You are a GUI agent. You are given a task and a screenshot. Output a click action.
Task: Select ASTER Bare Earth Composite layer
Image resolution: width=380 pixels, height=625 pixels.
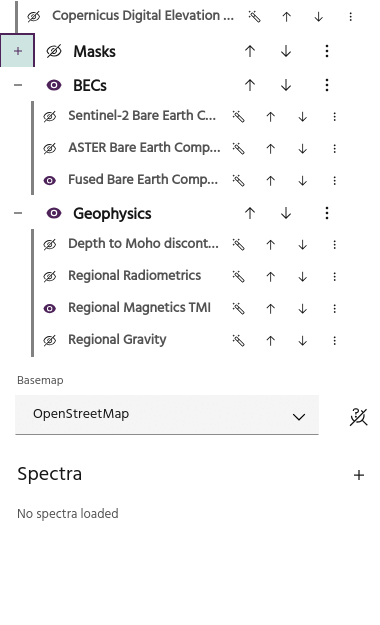[144, 148]
